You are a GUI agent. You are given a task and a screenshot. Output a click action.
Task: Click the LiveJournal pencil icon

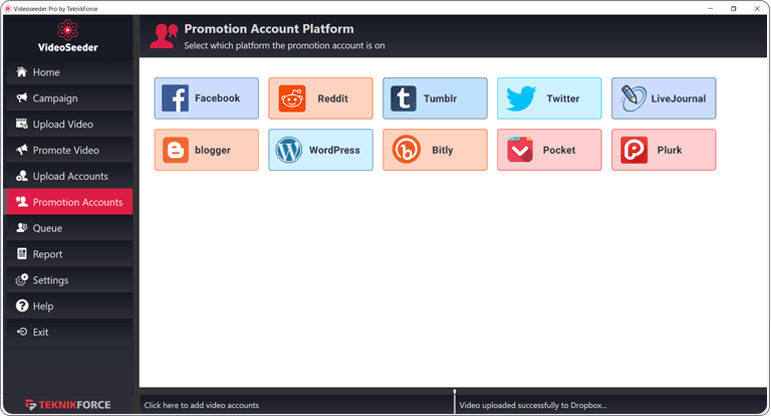point(633,98)
